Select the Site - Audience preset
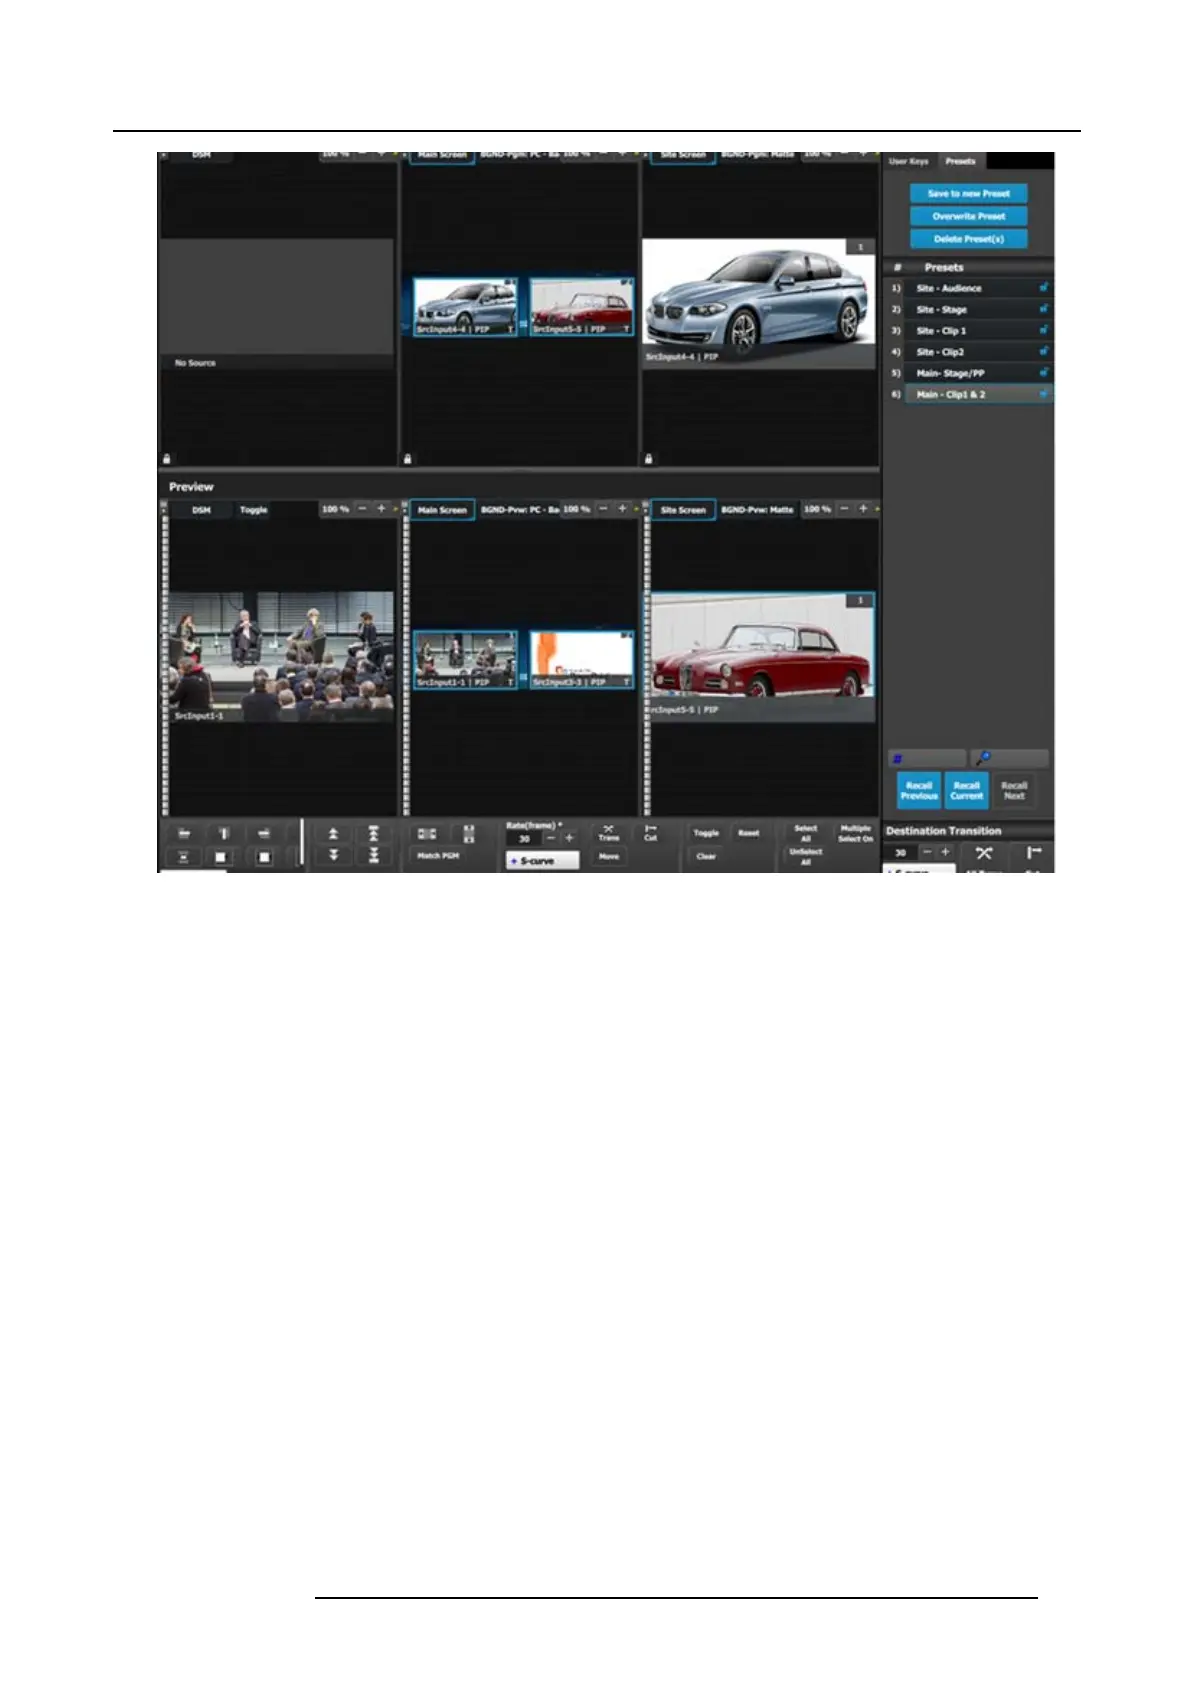Screen dimensions: 1190x1684 click(978, 288)
